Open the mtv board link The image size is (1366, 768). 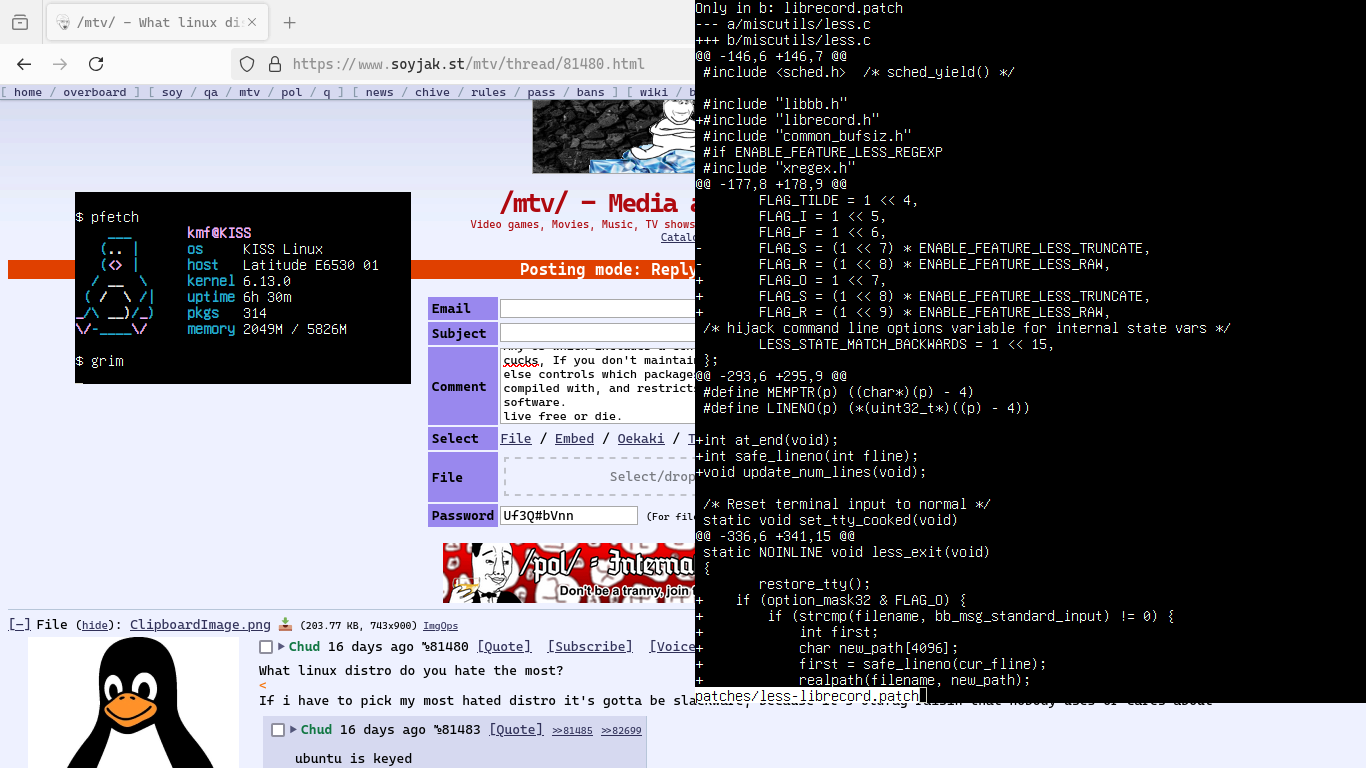pos(250,92)
